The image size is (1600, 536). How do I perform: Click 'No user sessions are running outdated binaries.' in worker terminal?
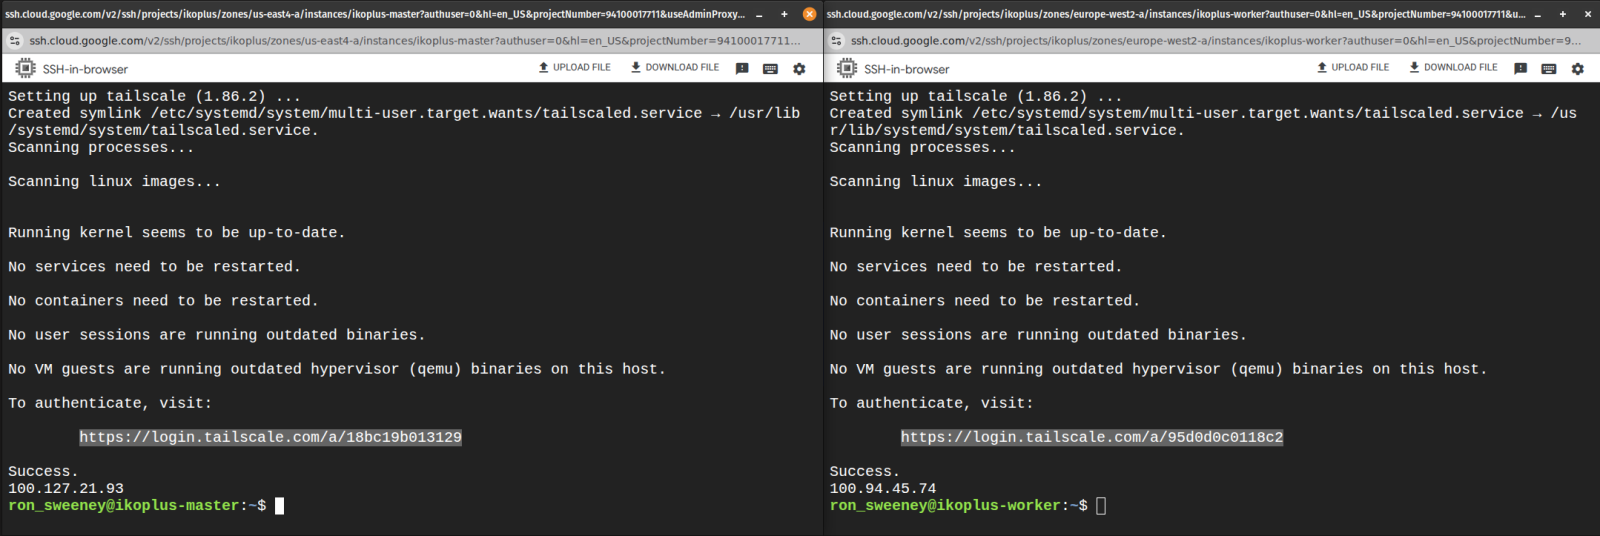[x=1038, y=334]
